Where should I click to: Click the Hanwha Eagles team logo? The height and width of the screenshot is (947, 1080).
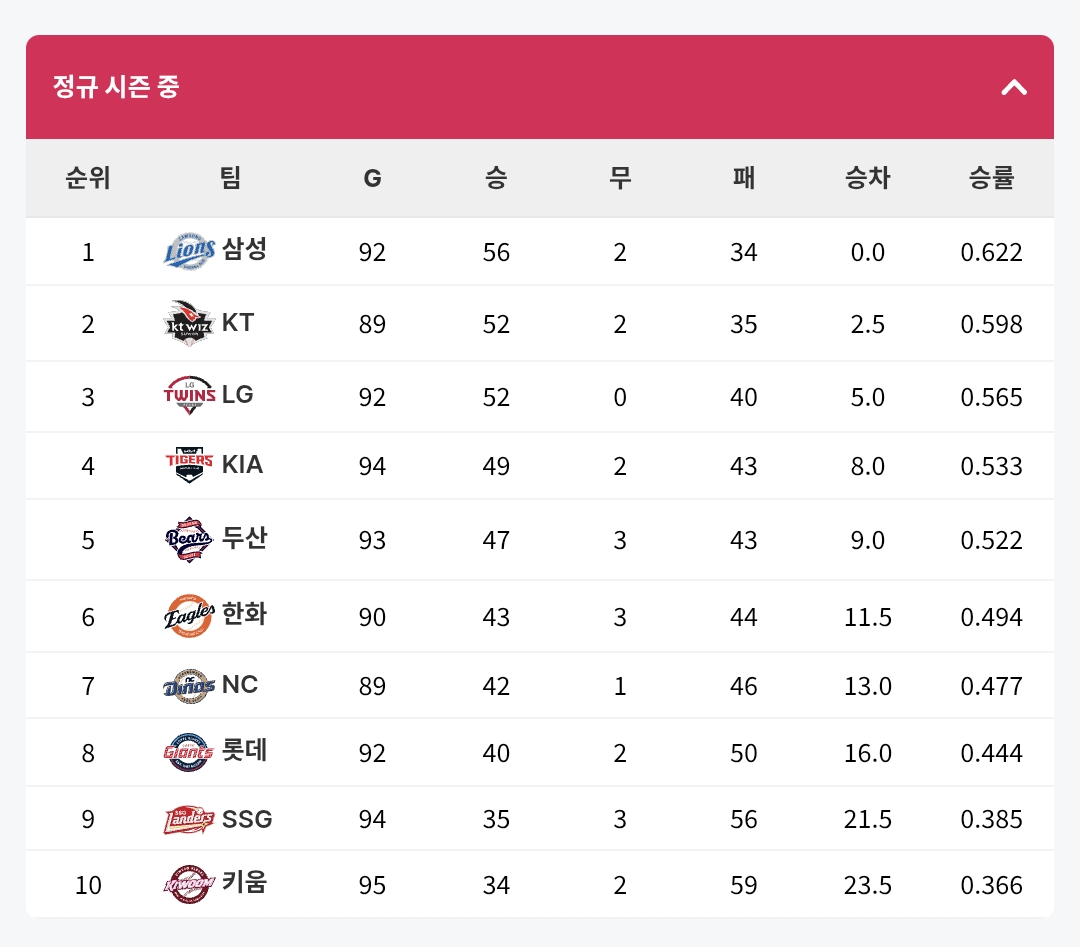click(x=189, y=616)
